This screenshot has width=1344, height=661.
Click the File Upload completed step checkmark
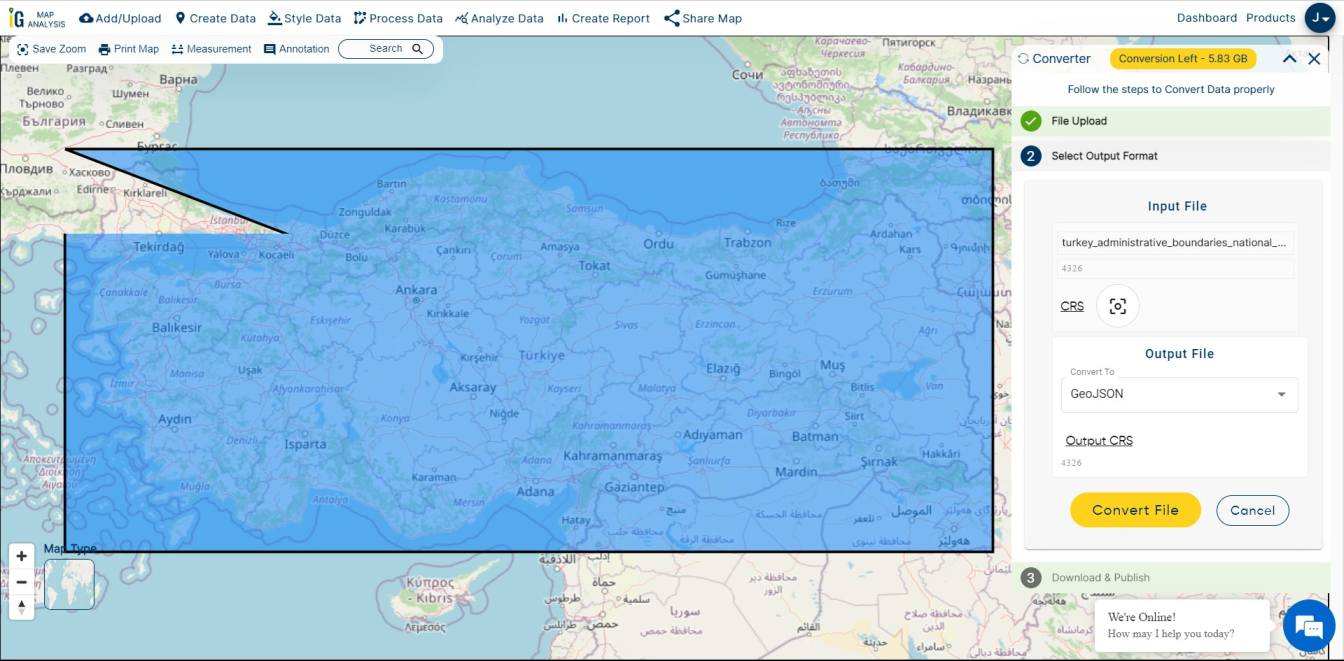1031,121
